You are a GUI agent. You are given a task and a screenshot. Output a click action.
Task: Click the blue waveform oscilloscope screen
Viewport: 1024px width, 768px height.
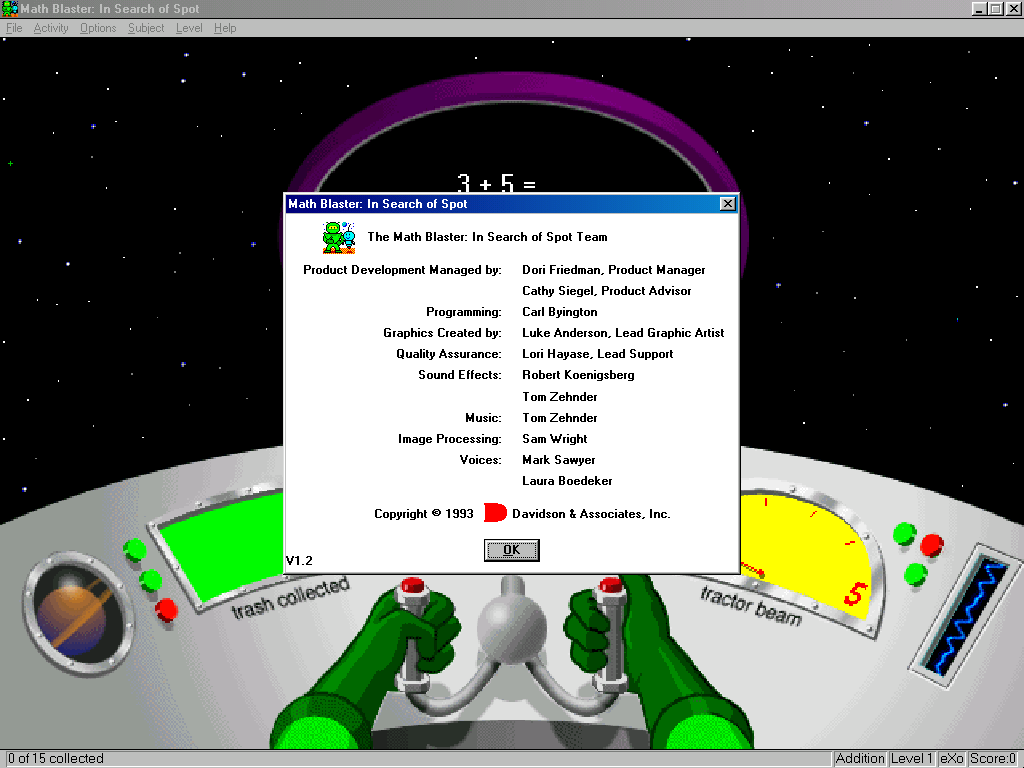[x=965, y=615]
